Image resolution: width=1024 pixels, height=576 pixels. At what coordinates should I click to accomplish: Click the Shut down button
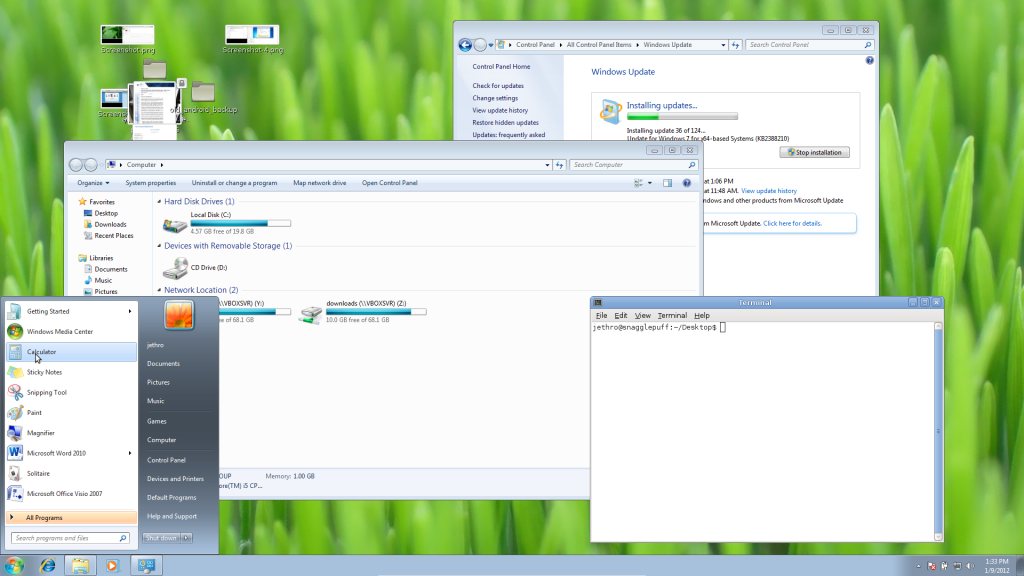pyautogui.click(x=161, y=538)
